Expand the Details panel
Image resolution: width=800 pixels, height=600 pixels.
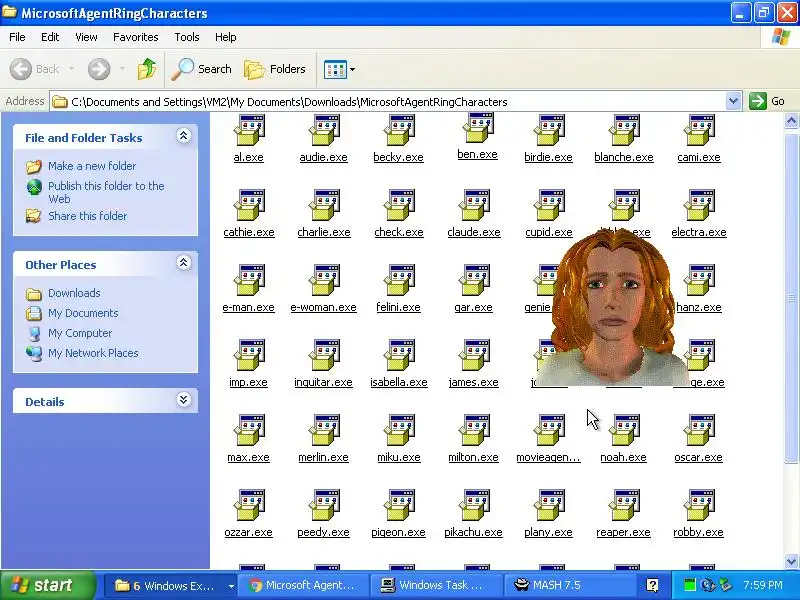pos(184,400)
